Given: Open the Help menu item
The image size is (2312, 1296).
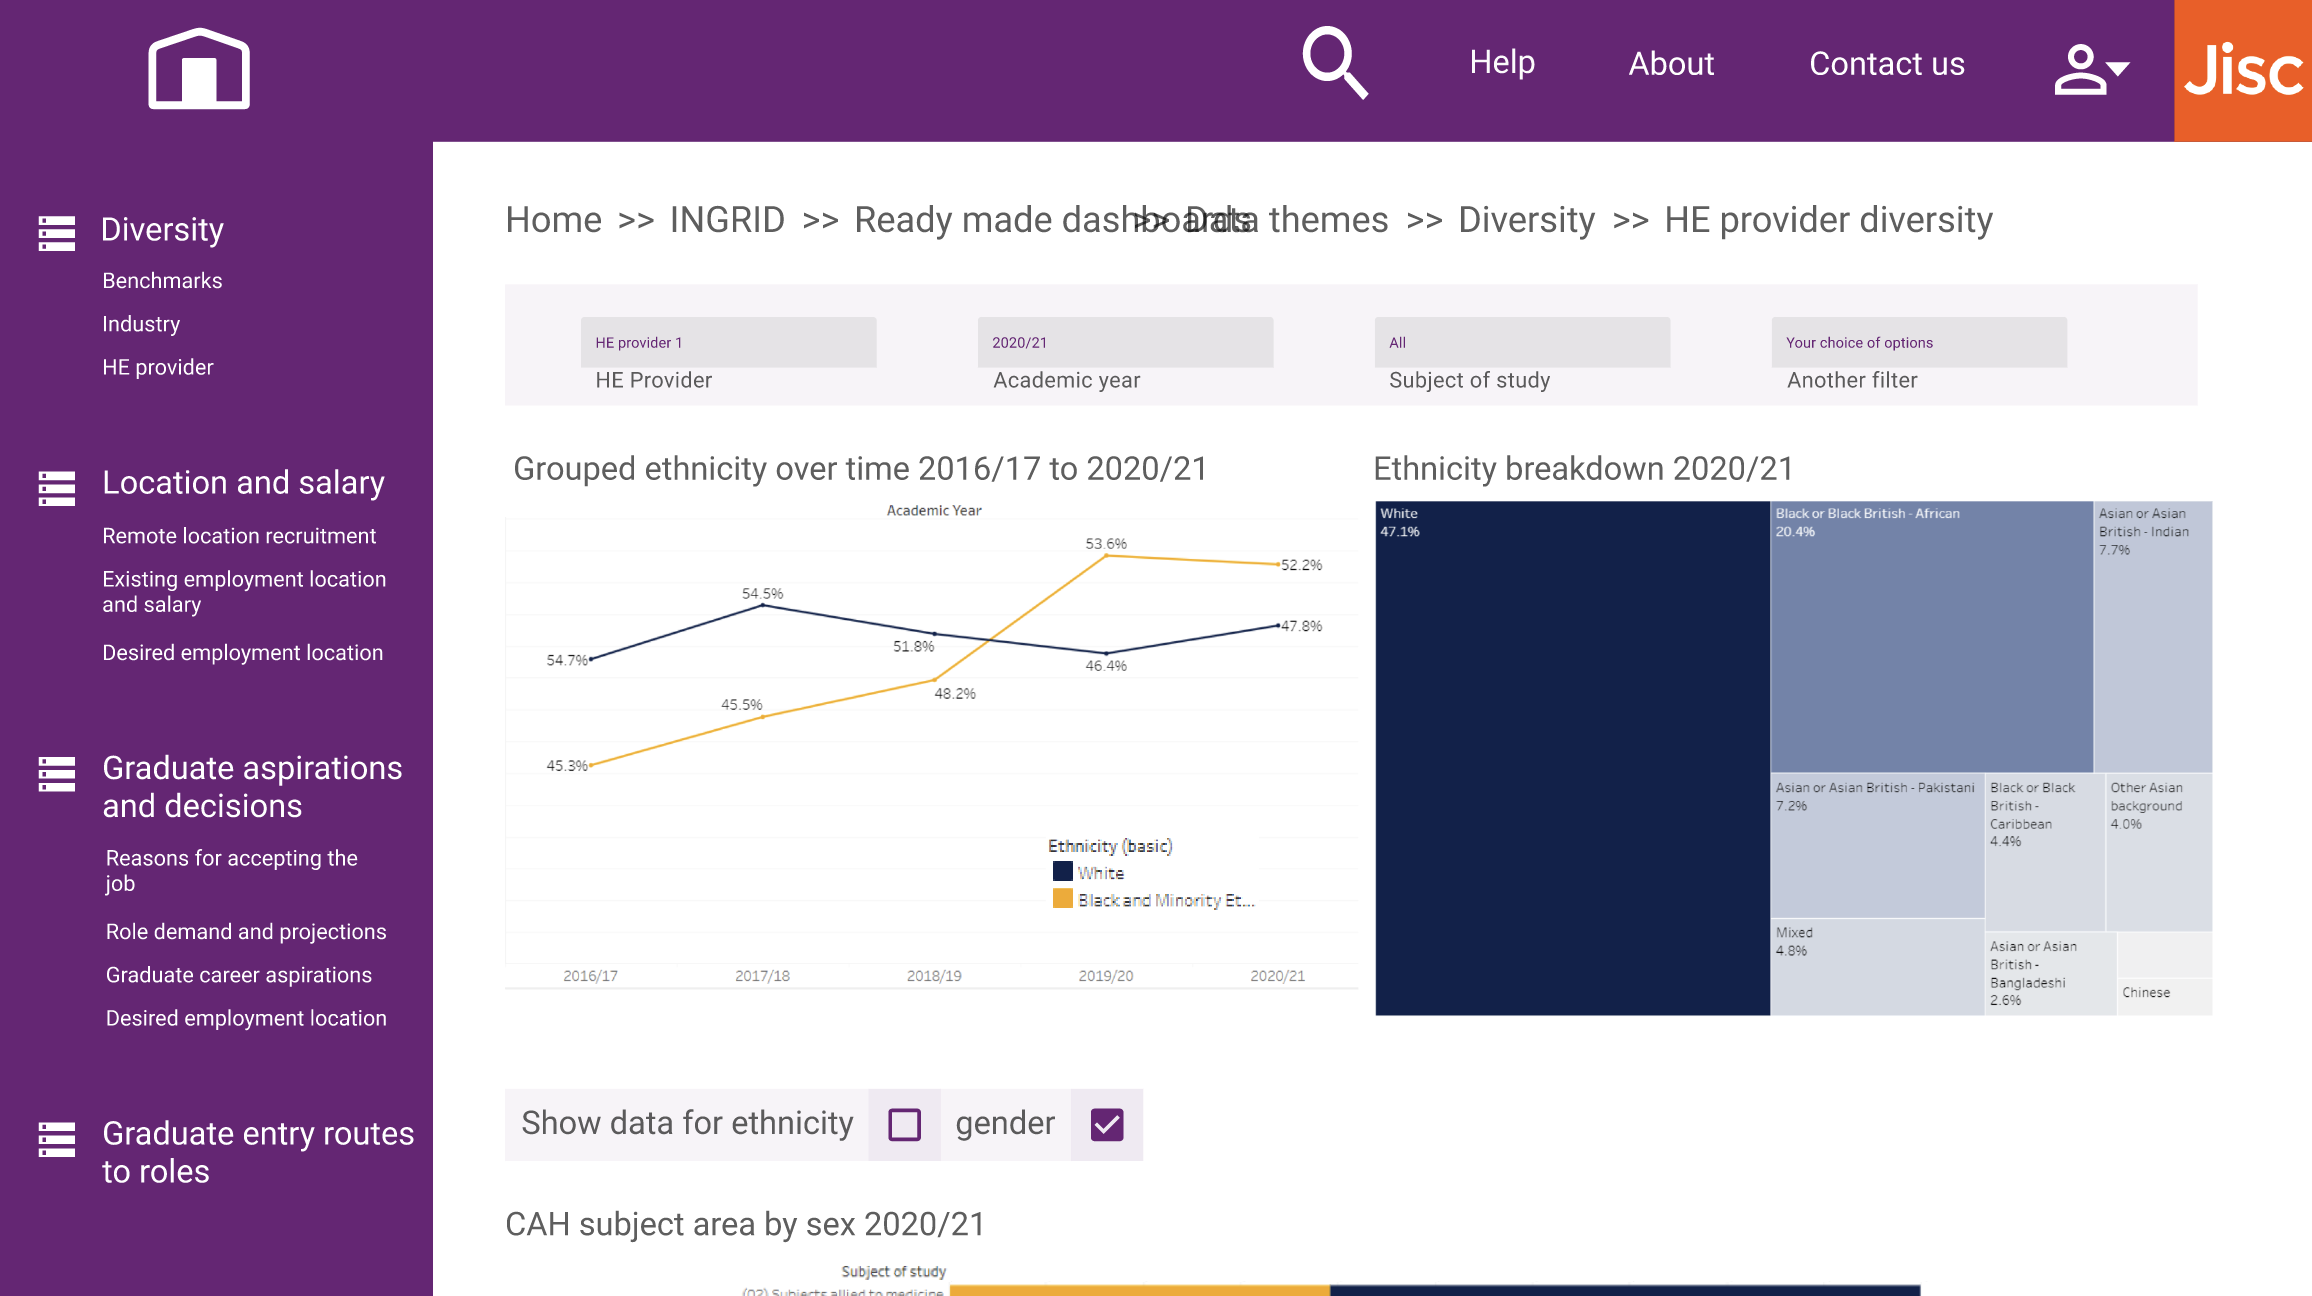Looking at the screenshot, I should tap(1501, 63).
